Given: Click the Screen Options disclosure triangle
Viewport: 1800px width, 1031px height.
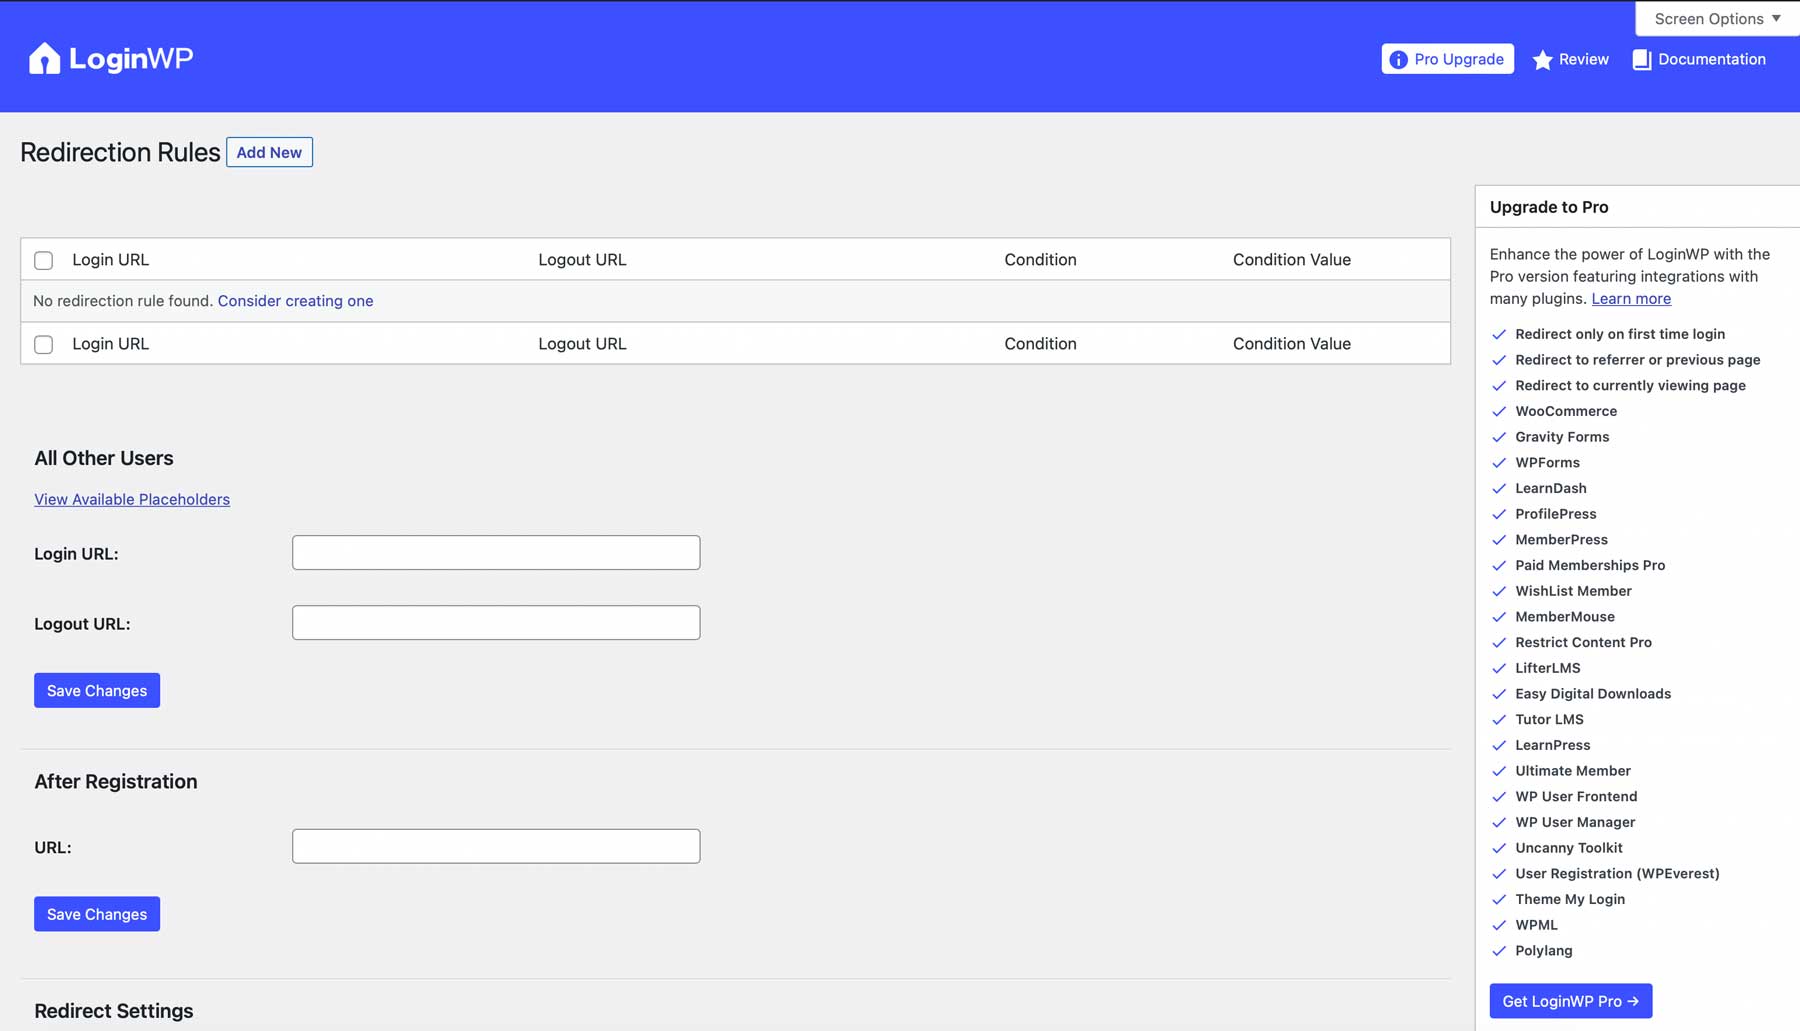Looking at the screenshot, I should click(1777, 18).
